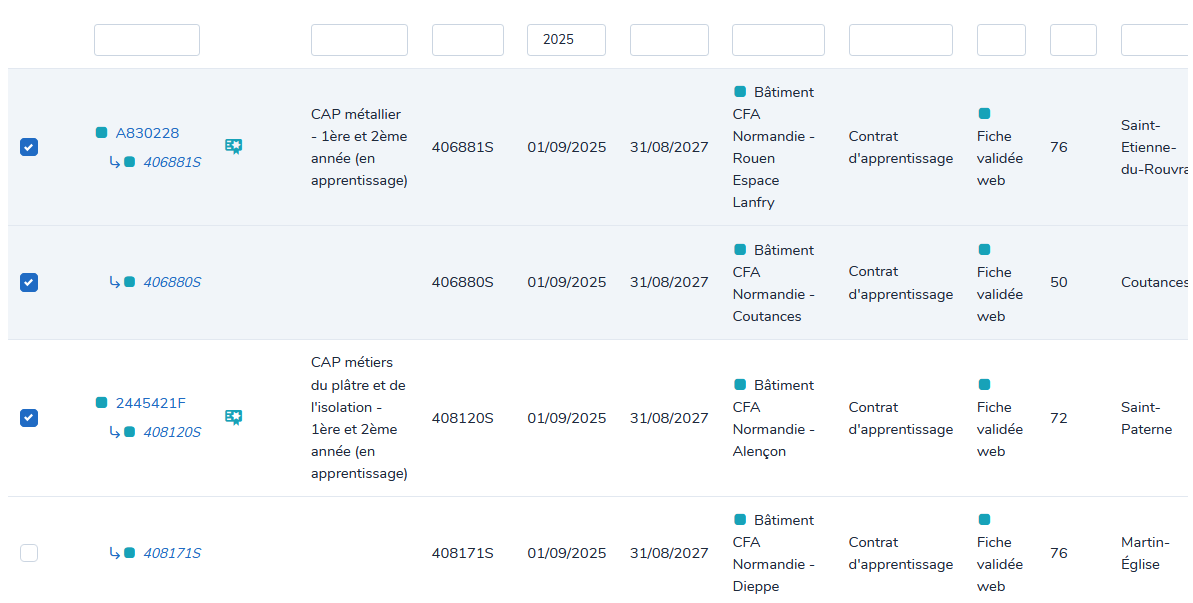Click the filter box above the CAP métallier column

(x=359, y=40)
